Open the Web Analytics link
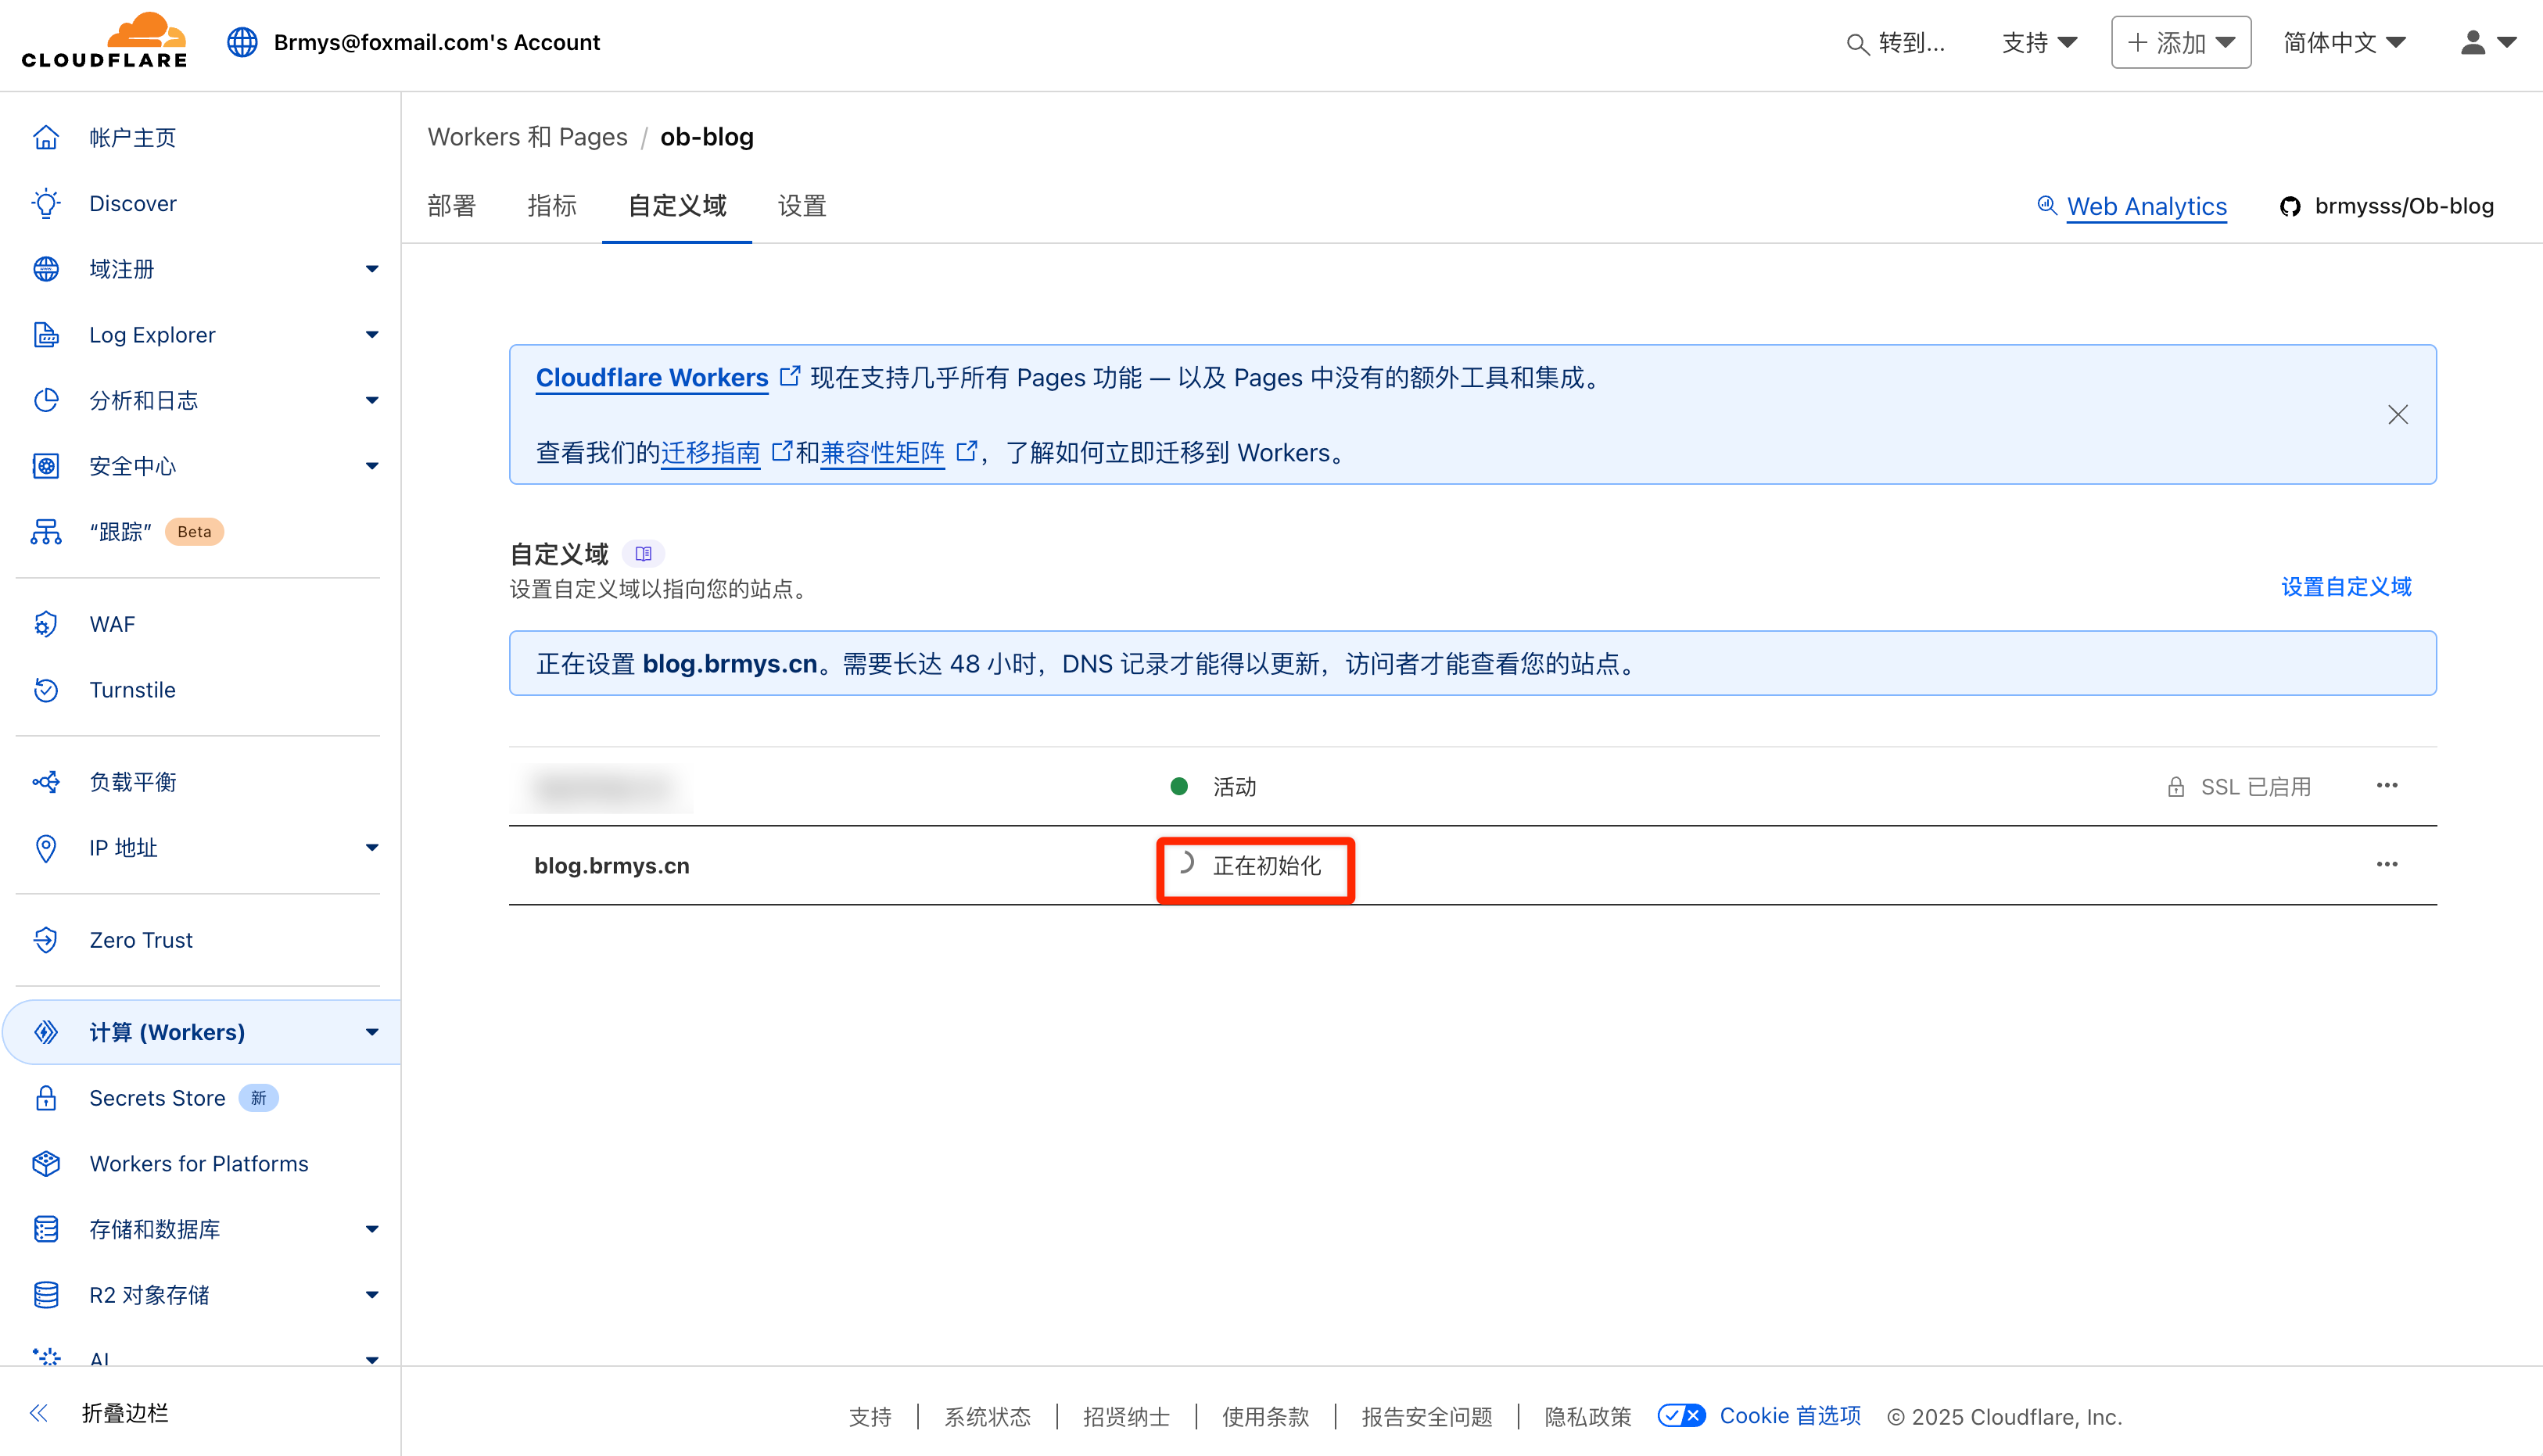Image resolution: width=2543 pixels, height=1456 pixels. pyautogui.click(x=2146, y=206)
